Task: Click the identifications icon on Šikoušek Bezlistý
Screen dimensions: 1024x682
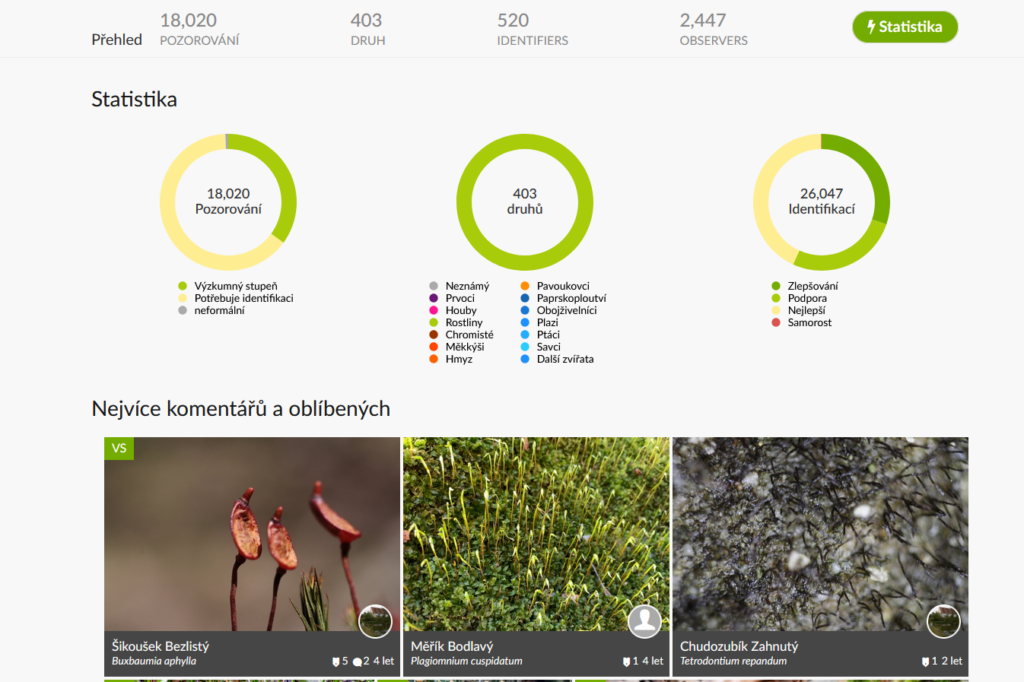Action: [x=335, y=661]
